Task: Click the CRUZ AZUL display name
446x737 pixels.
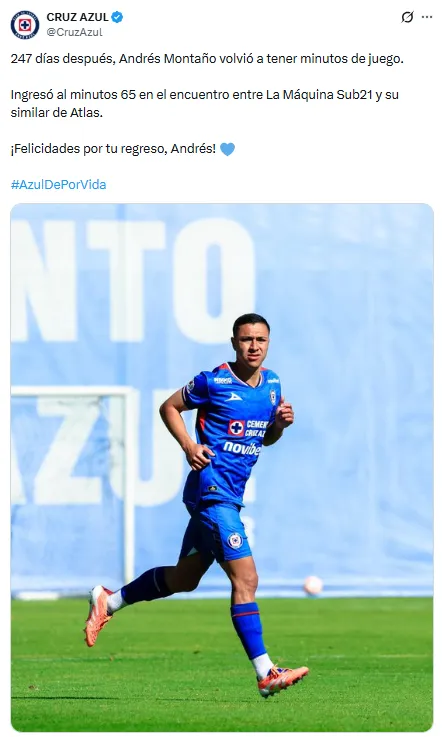Action: click(x=77, y=17)
